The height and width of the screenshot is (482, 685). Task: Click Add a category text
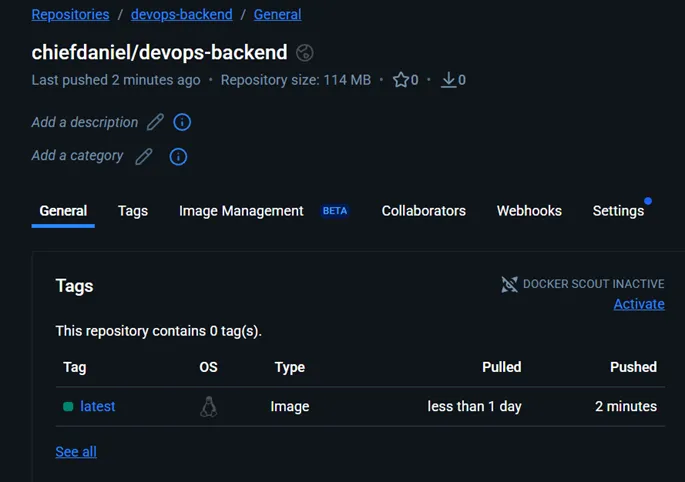pyautogui.click(x=77, y=156)
